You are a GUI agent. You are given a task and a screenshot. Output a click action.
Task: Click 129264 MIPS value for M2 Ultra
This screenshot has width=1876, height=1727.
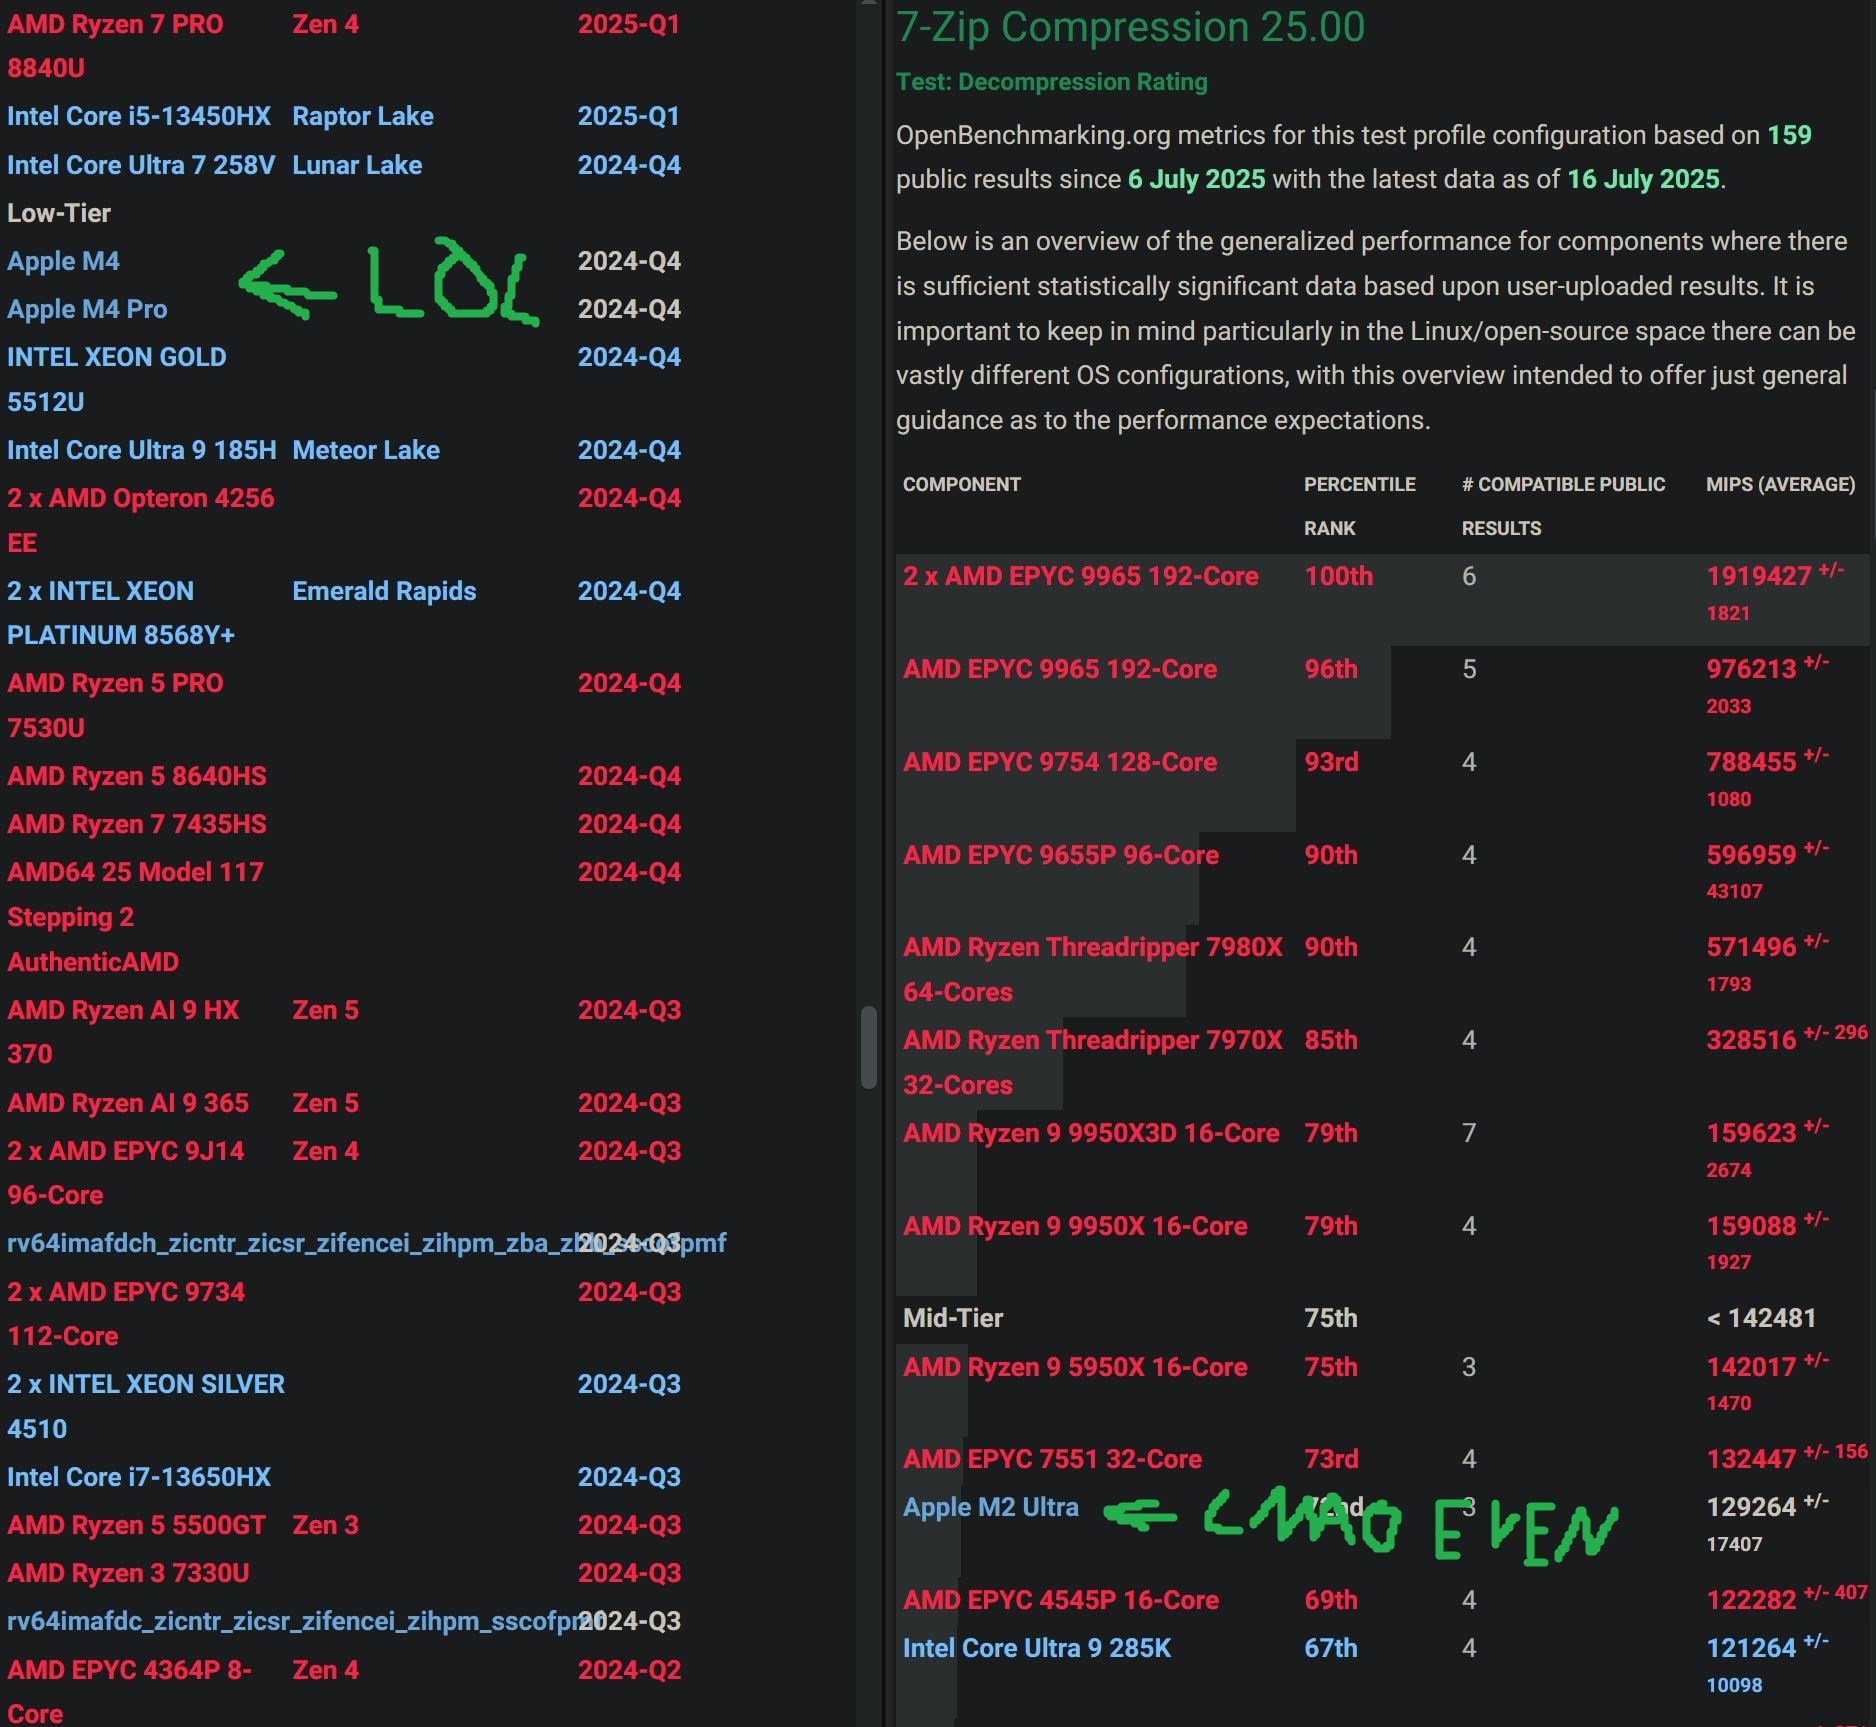(x=1751, y=1507)
